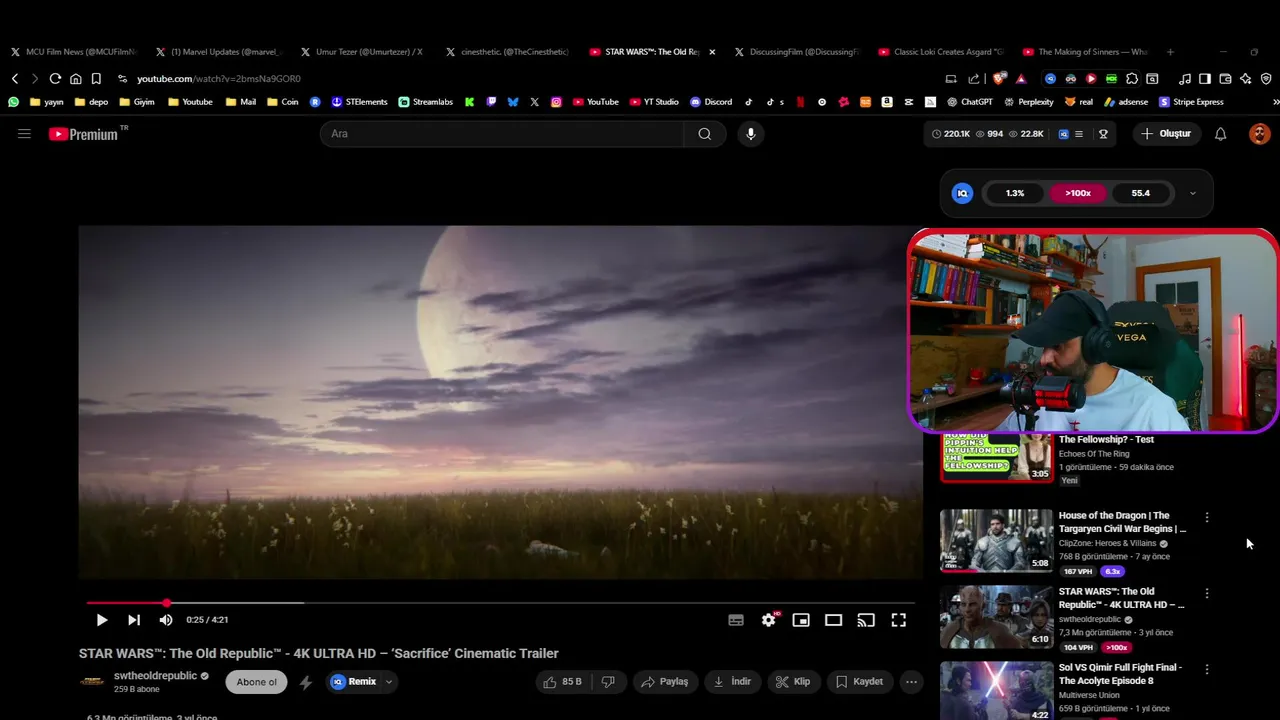1280x720 pixels.
Task: Open the Sol VS Qimir Full Fight thumbnail
Action: pyautogui.click(x=996, y=691)
